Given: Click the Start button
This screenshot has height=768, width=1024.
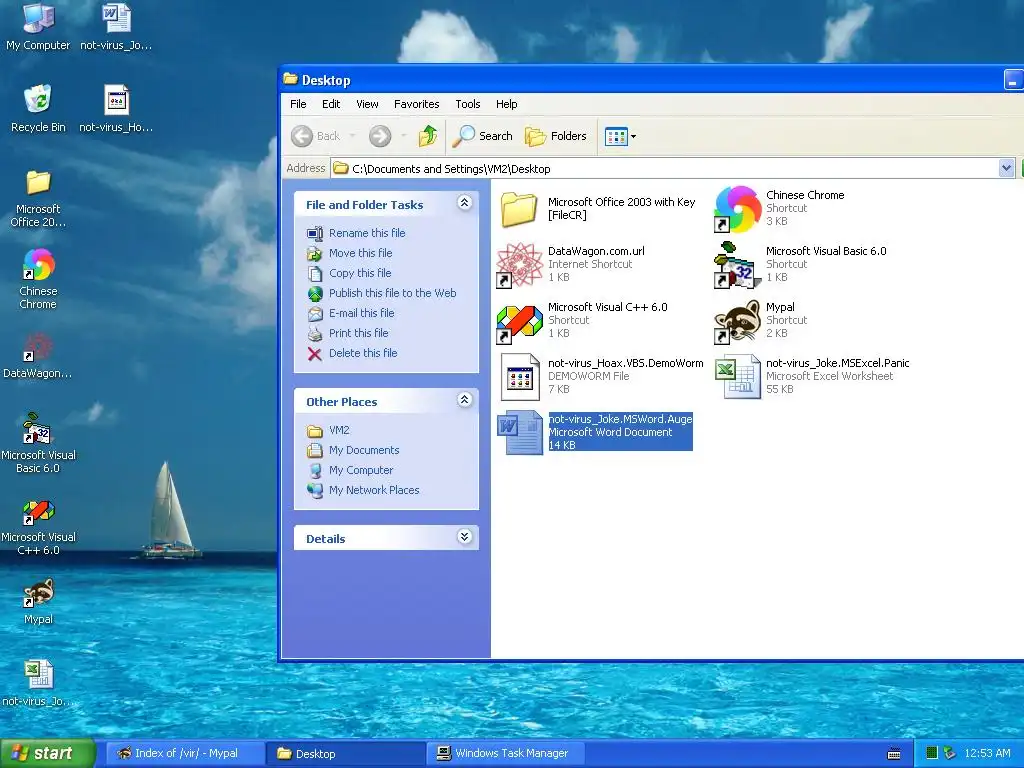Looking at the screenshot, I should [47, 753].
